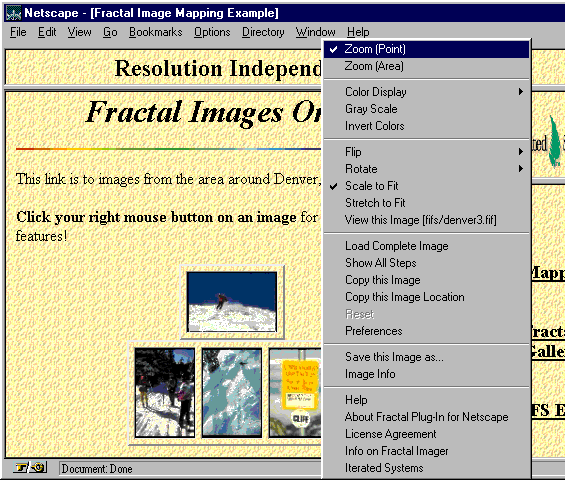Choose Copy this Image
The width and height of the screenshot is (565, 480).
(x=427, y=280)
